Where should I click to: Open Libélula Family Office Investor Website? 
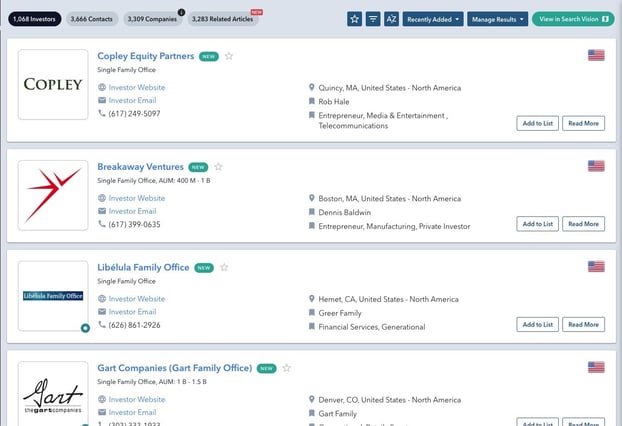coord(137,299)
